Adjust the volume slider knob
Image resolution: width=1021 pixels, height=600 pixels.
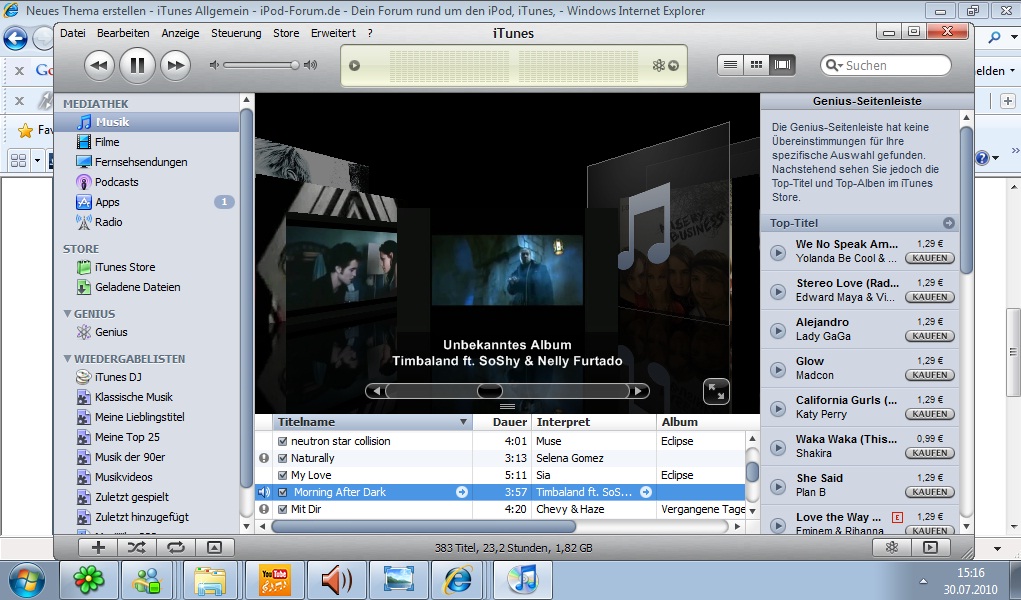[x=295, y=65]
